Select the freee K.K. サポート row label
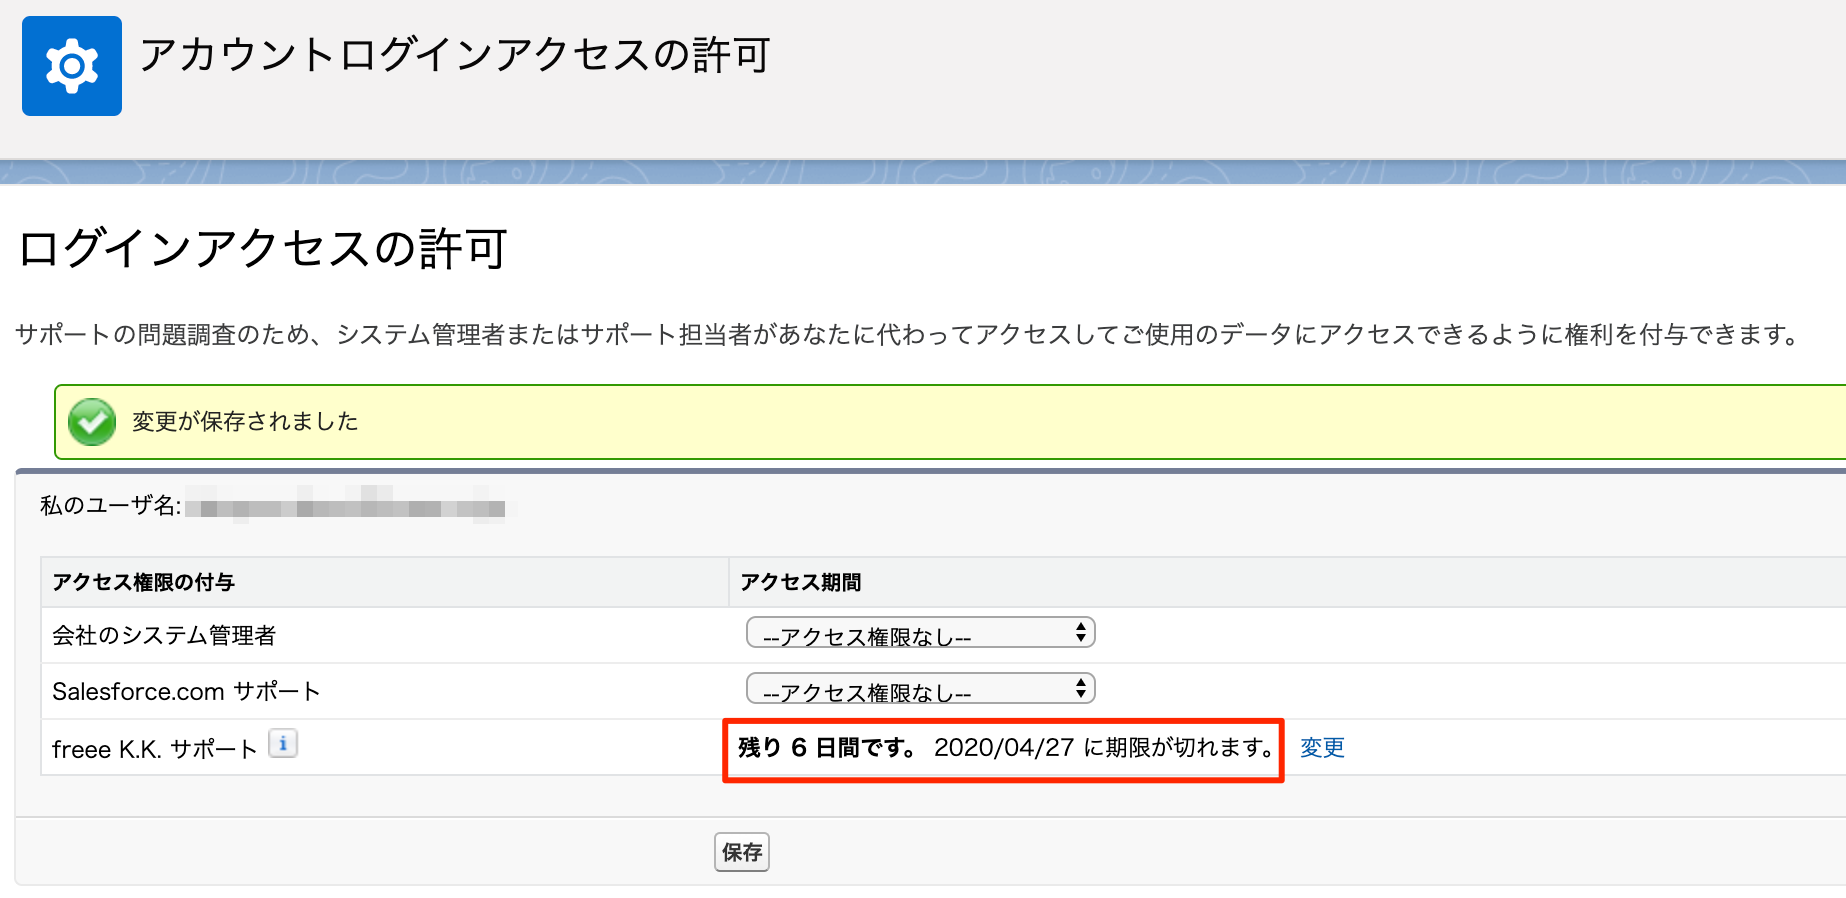The height and width of the screenshot is (898, 1846). coord(155,749)
